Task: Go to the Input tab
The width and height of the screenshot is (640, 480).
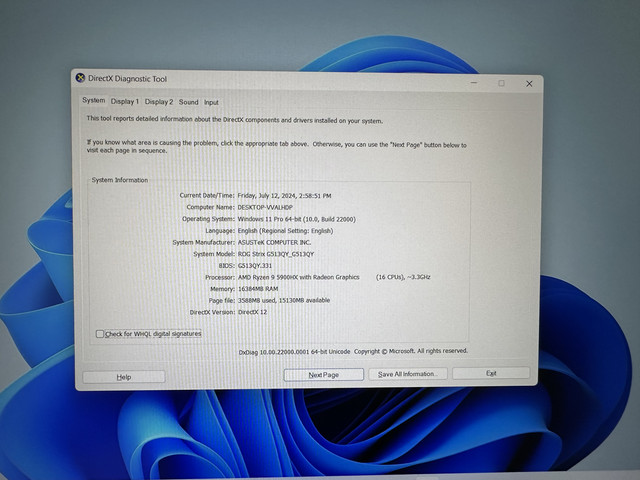Action: pyautogui.click(x=211, y=102)
